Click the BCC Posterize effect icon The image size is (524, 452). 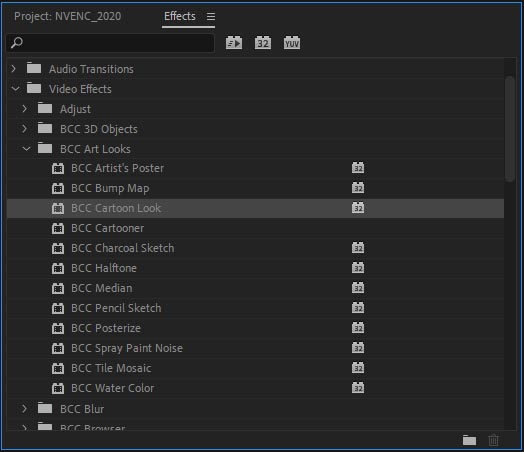(58, 328)
